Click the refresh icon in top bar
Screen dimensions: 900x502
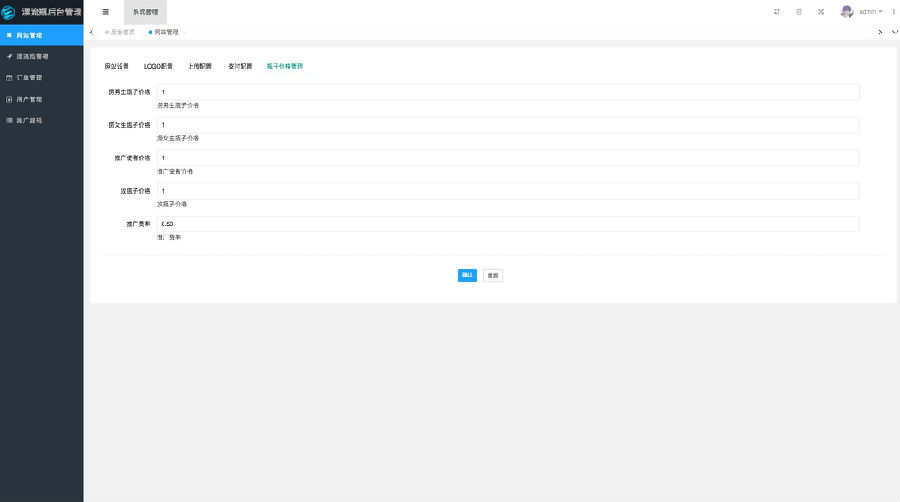[x=777, y=12]
